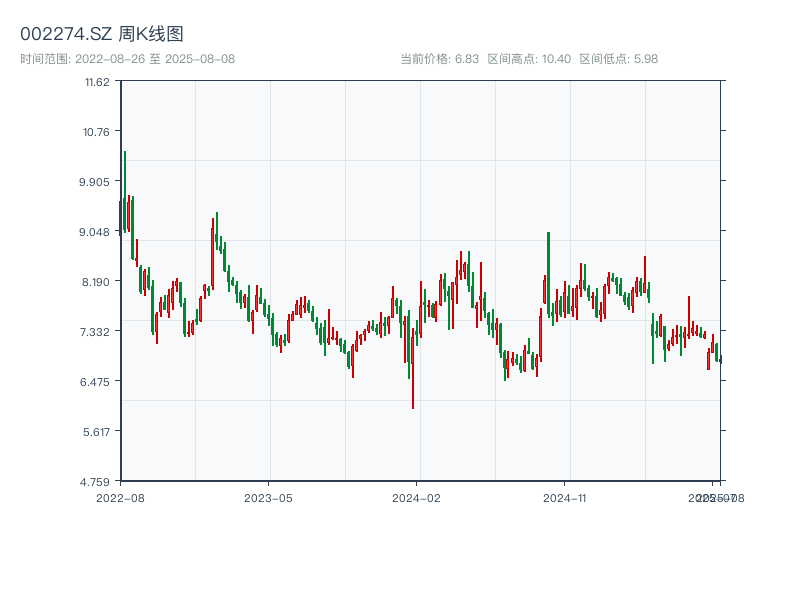Click the 7.332 y-axis price label
Screen dimensions: 800x600
point(96,331)
